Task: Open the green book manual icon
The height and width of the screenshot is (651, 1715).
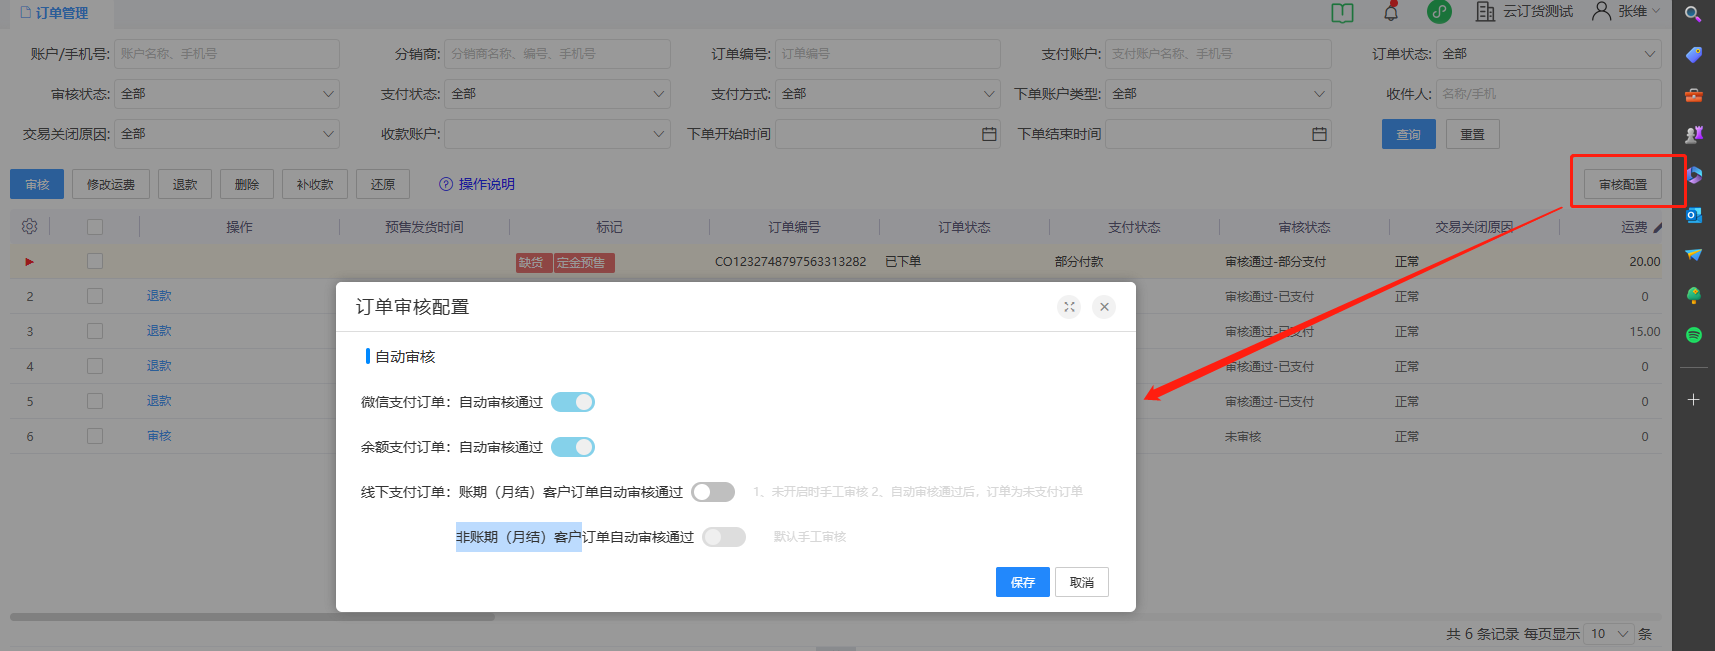Action: 1342,12
